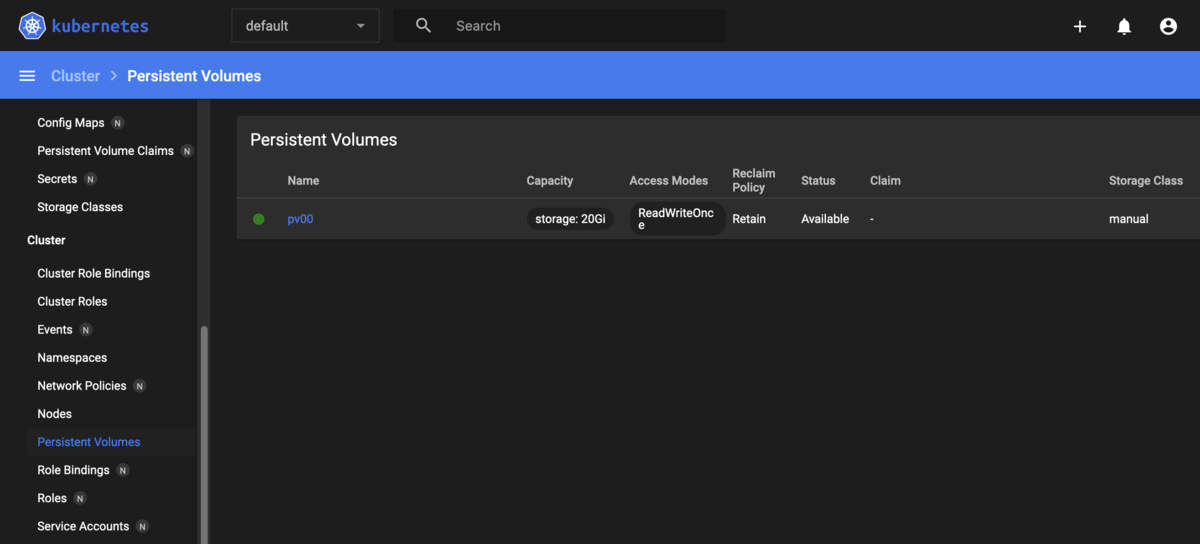This screenshot has width=1200, height=544.
Task: Click the N badge beside Config Maps
Action: 118,123
